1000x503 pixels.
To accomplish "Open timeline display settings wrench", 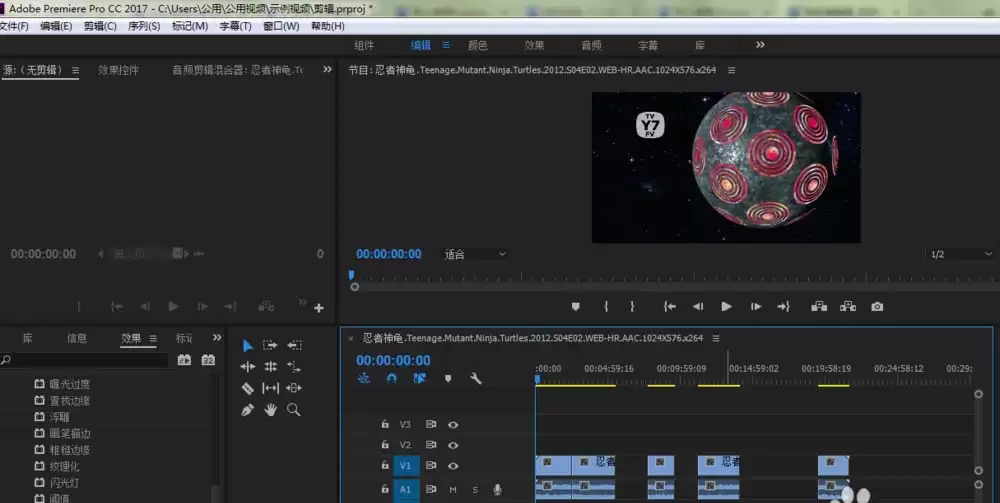I will pos(476,379).
